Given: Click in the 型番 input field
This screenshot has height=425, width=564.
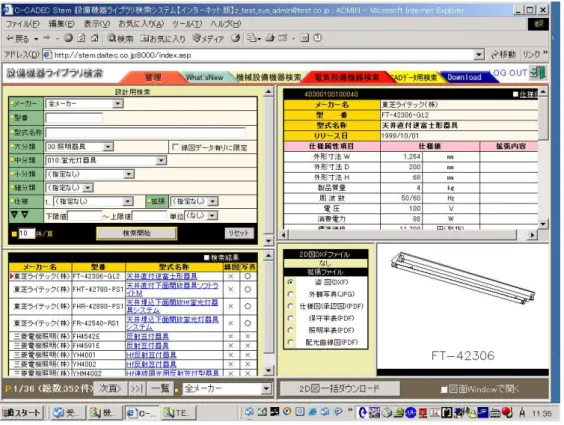Looking at the screenshot, I should [x=74, y=118].
